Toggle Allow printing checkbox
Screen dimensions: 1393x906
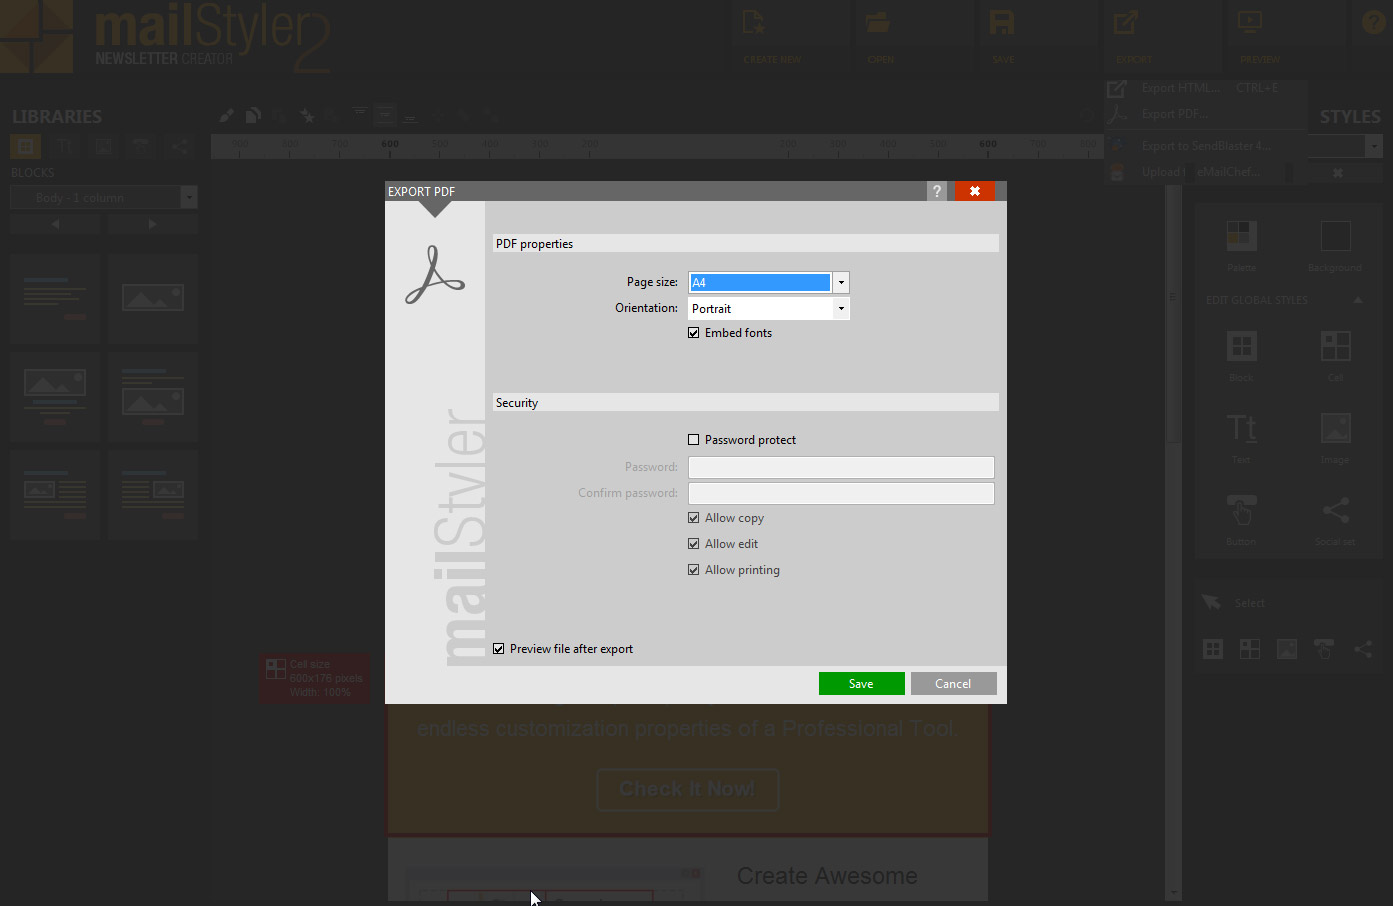tap(694, 570)
